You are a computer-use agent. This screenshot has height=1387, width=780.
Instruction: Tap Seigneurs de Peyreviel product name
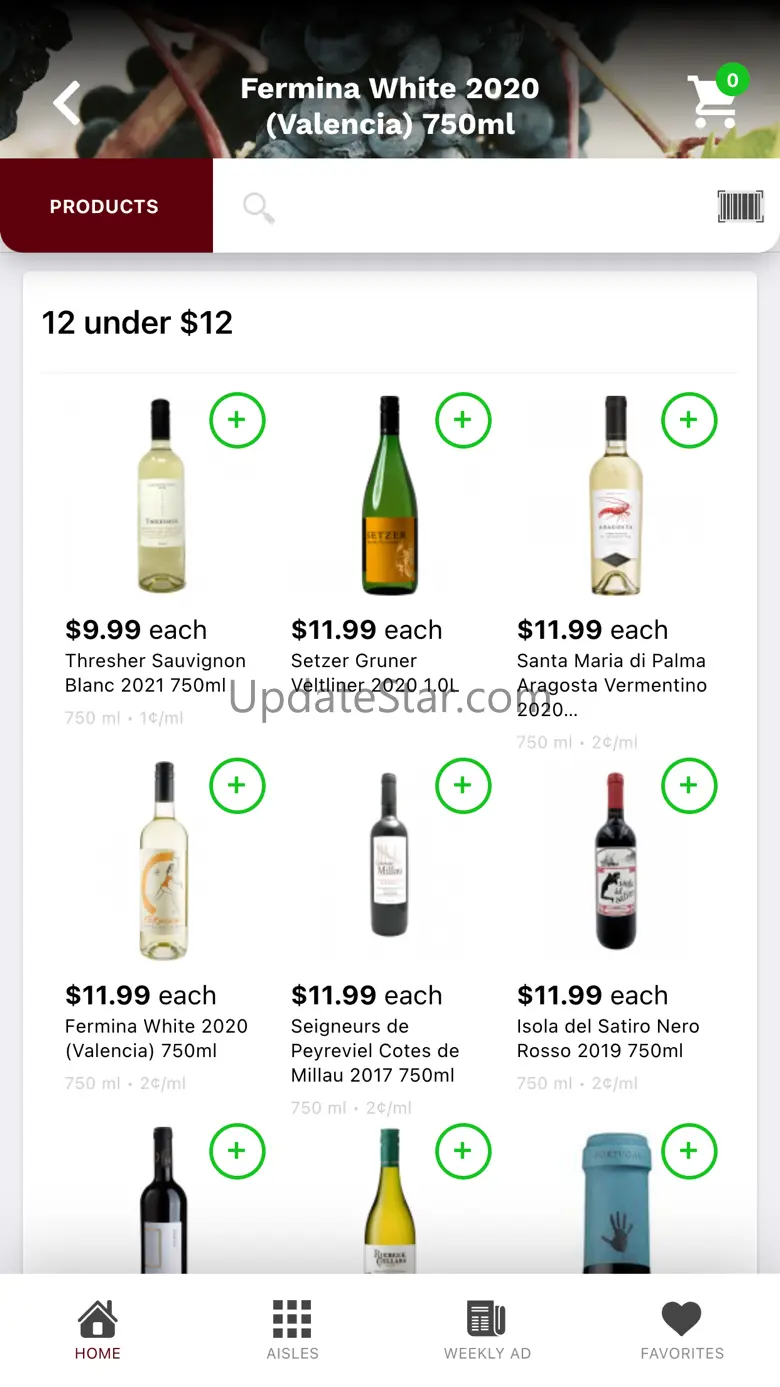(x=375, y=1050)
